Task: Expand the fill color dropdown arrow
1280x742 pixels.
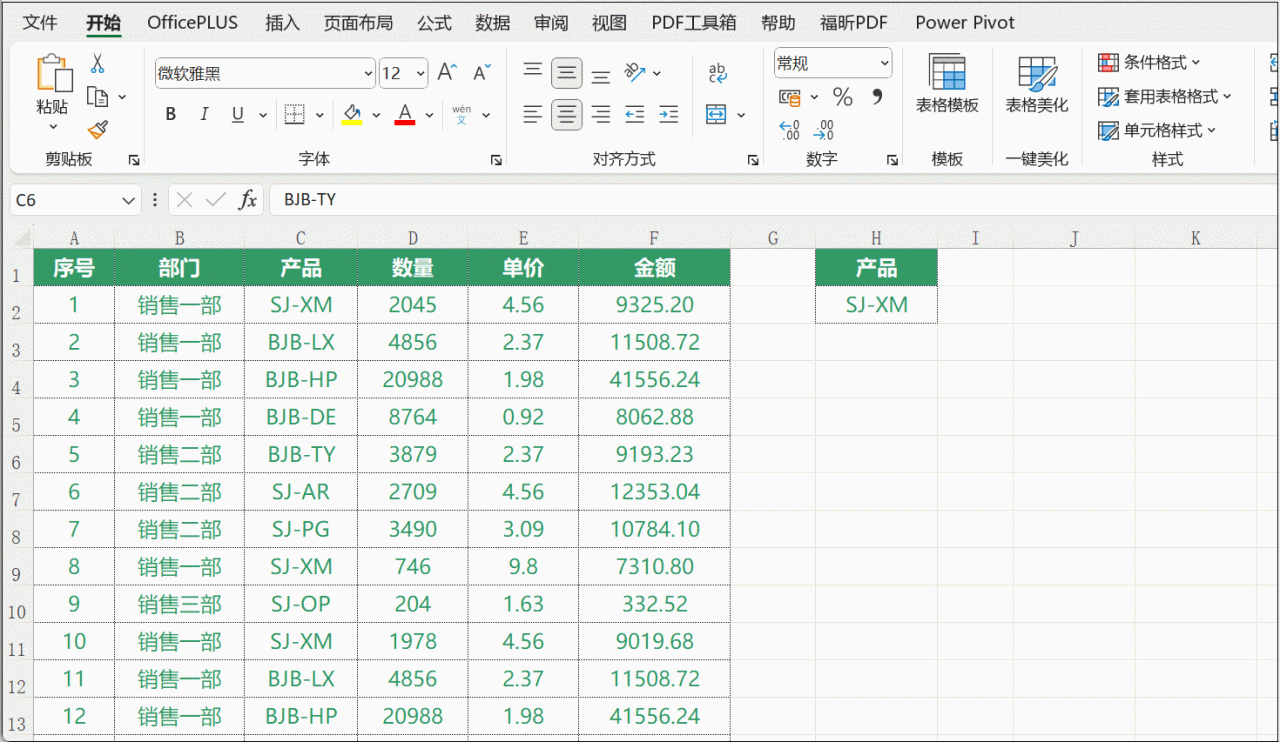Action: (376, 115)
